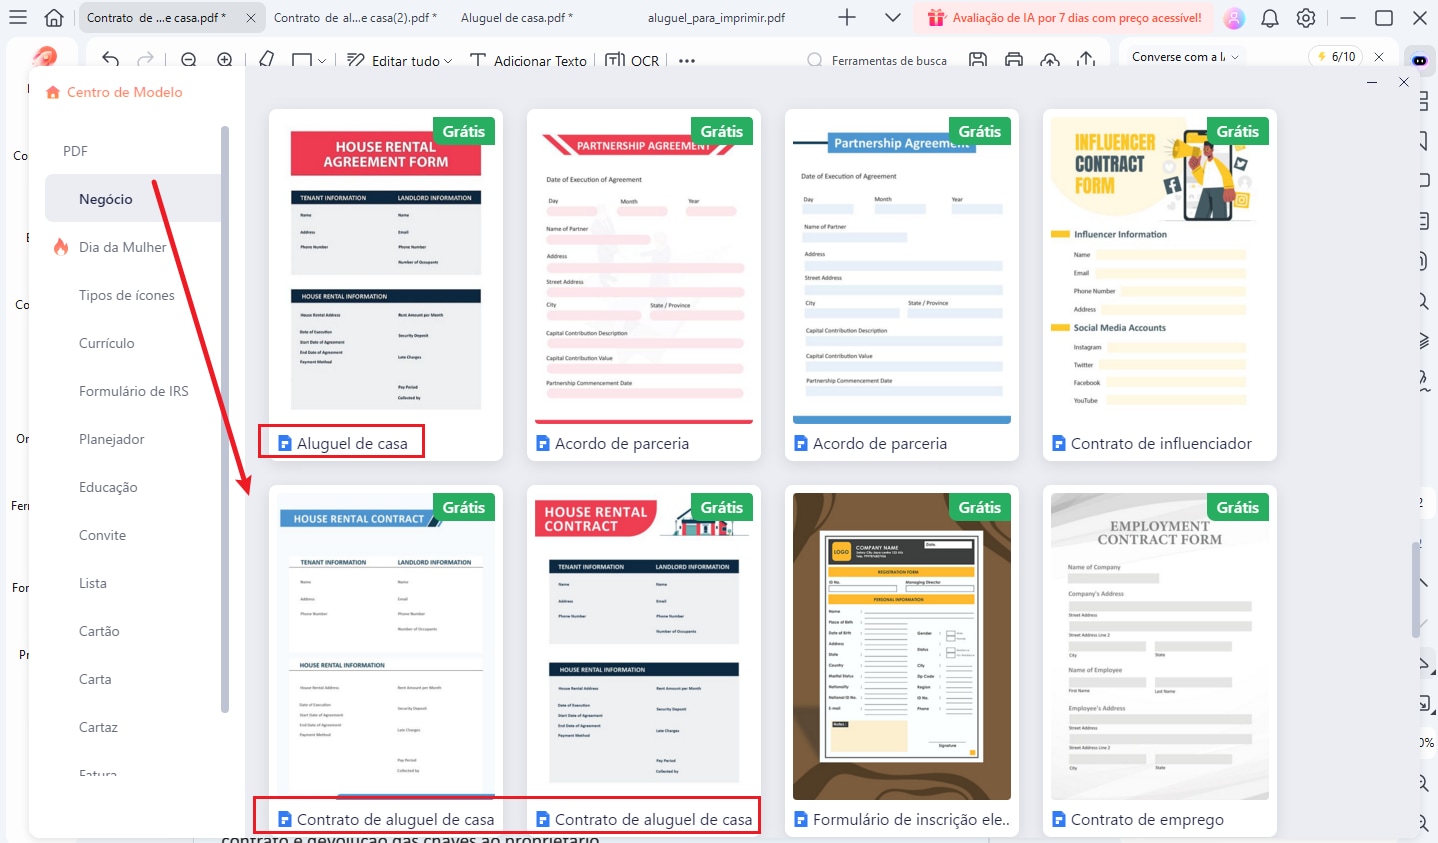Click the save disk icon
This screenshot has width=1438, height=843.
pyautogui.click(x=978, y=60)
